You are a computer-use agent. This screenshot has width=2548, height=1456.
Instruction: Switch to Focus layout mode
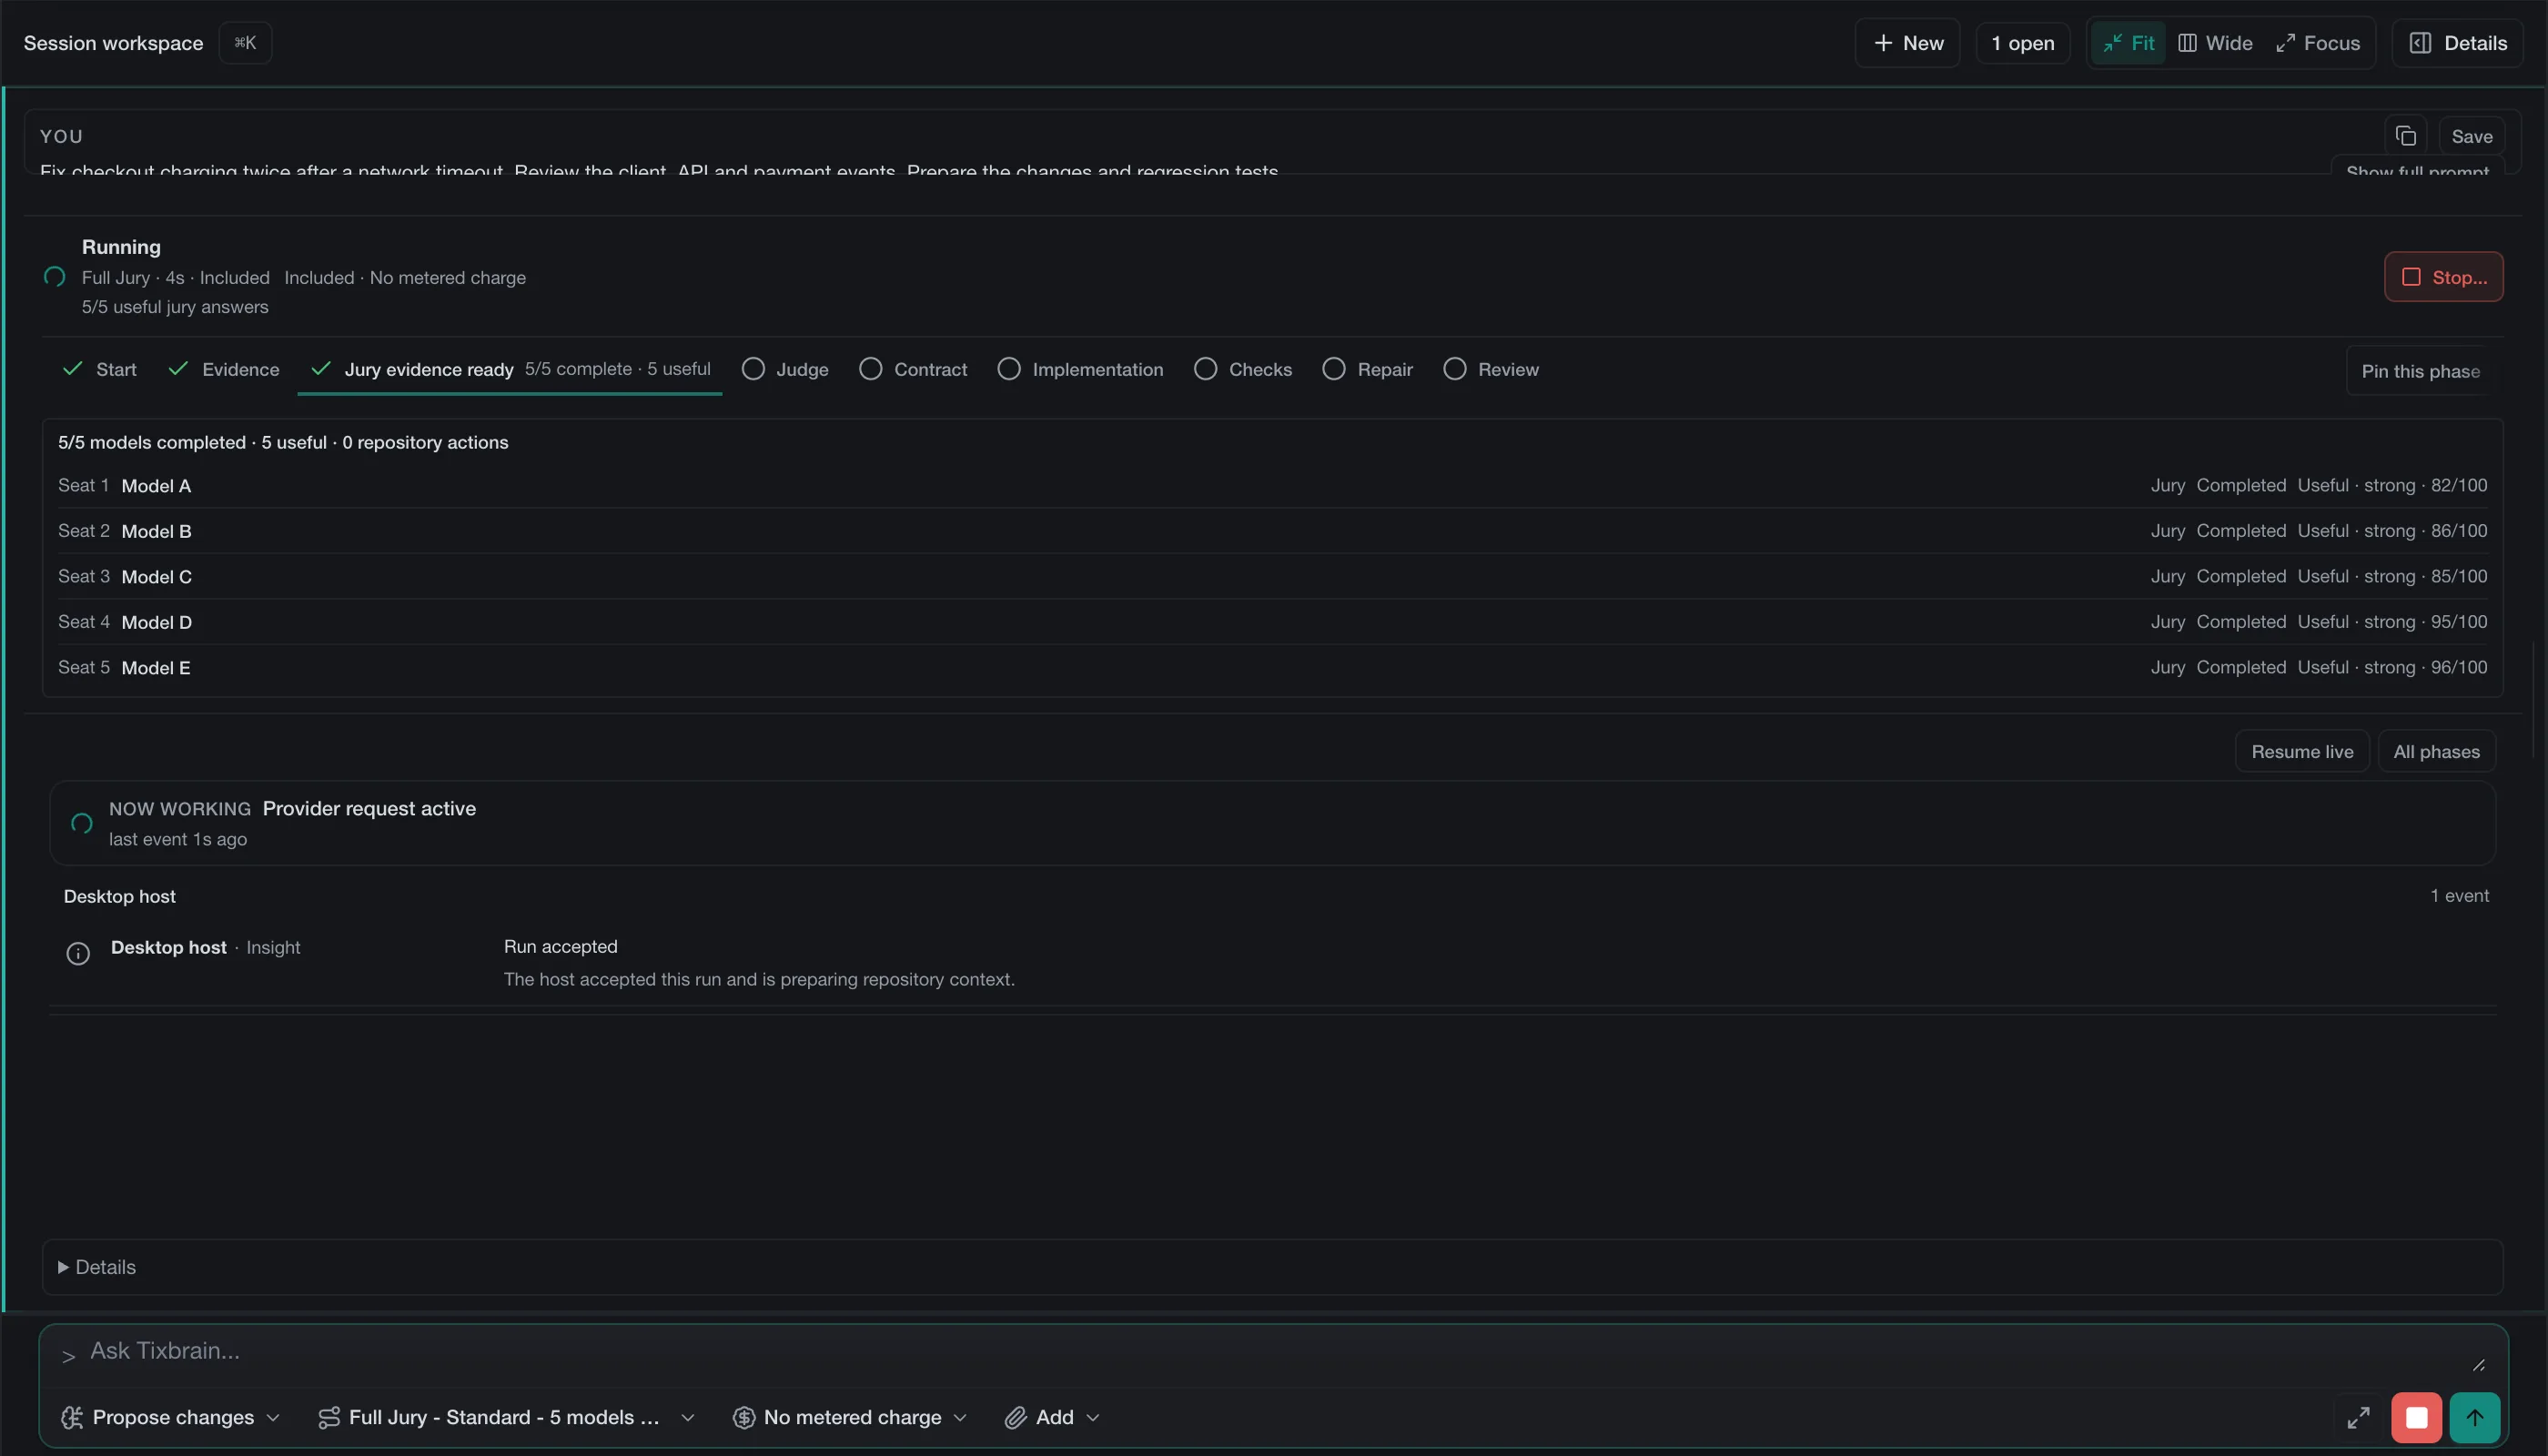pos(2317,43)
